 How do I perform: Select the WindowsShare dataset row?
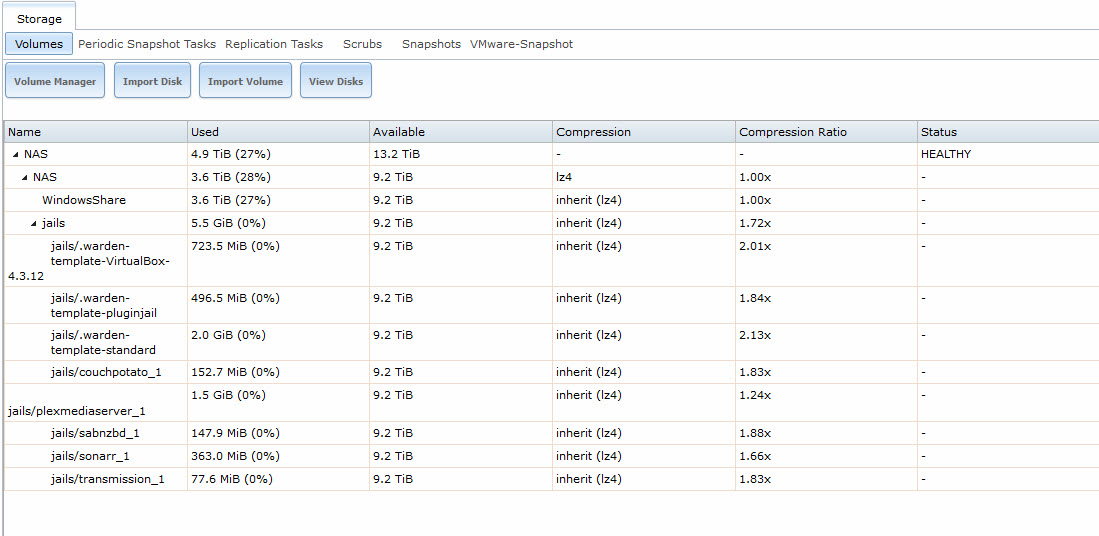(x=551, y=200)
